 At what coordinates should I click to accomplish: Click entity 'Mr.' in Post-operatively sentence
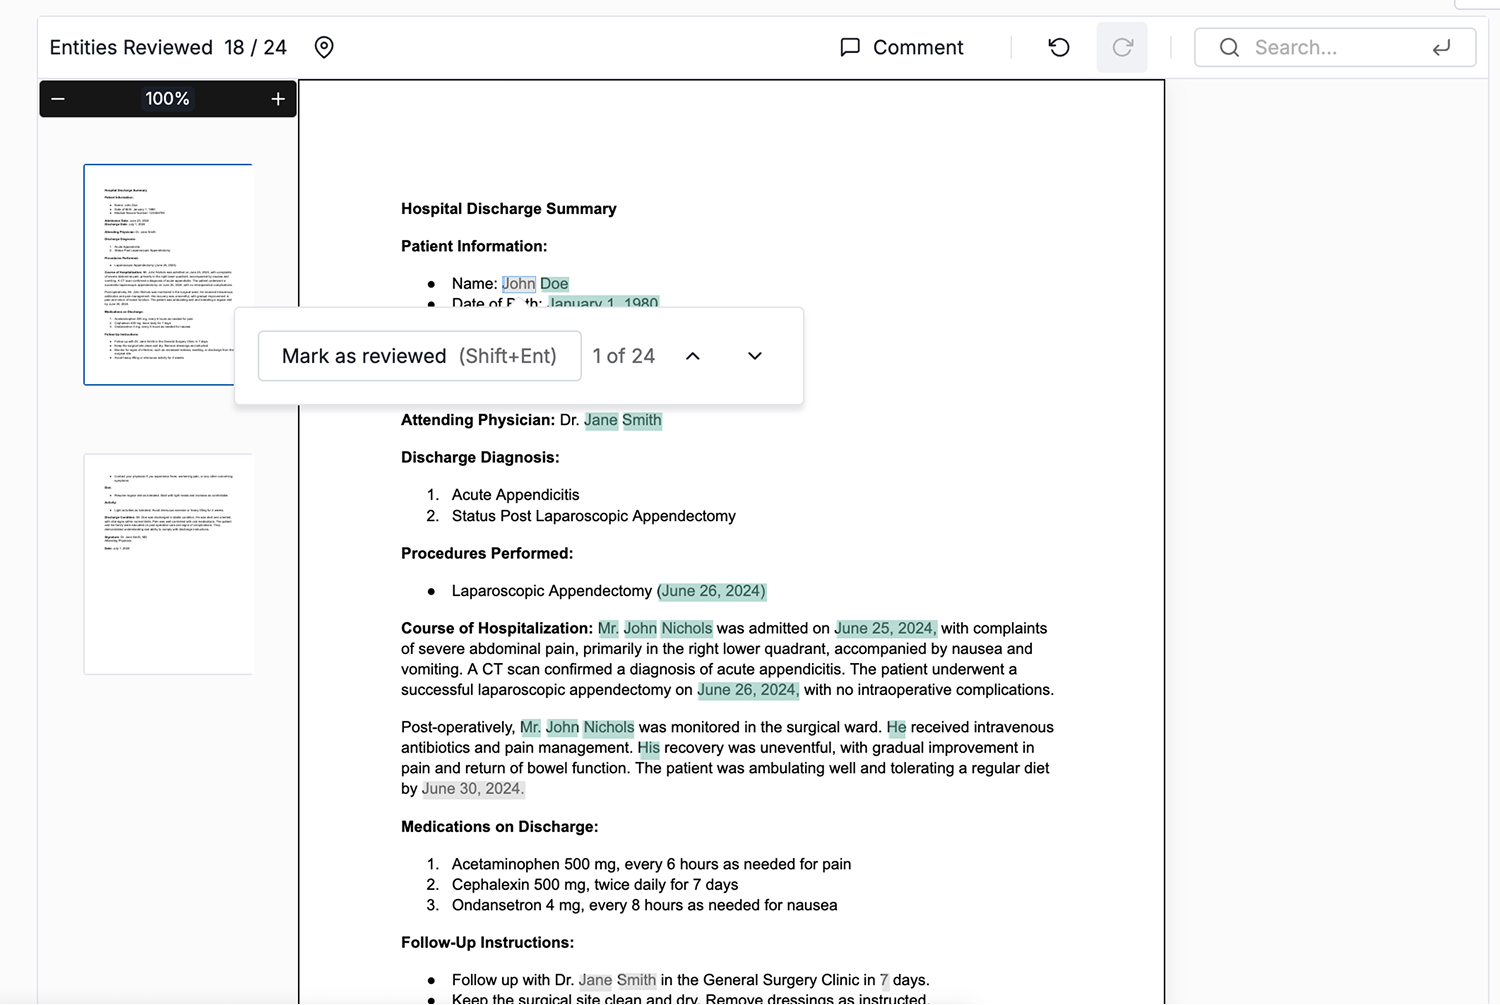click(x=530, y=728)
